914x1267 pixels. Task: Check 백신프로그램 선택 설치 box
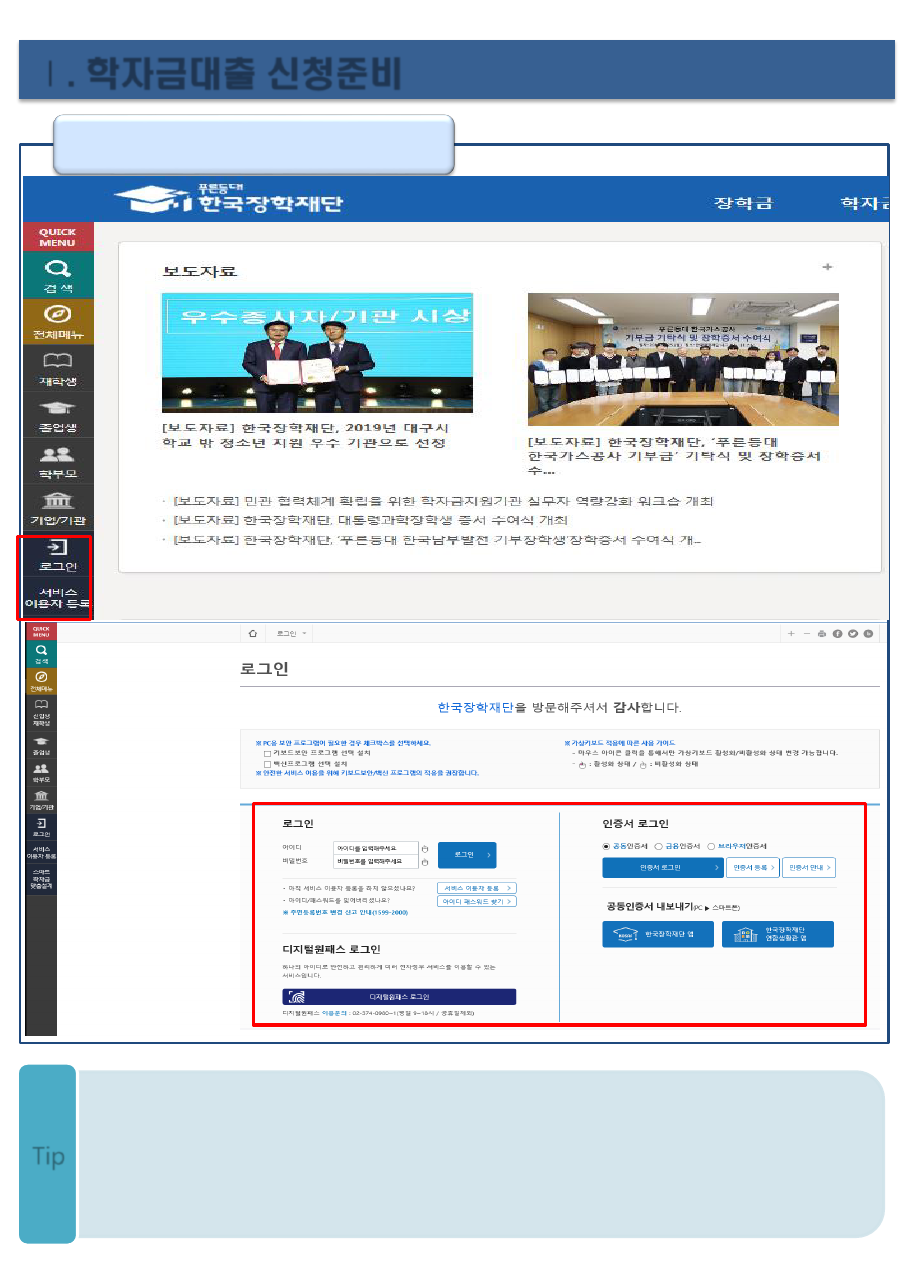coord(267,763)
